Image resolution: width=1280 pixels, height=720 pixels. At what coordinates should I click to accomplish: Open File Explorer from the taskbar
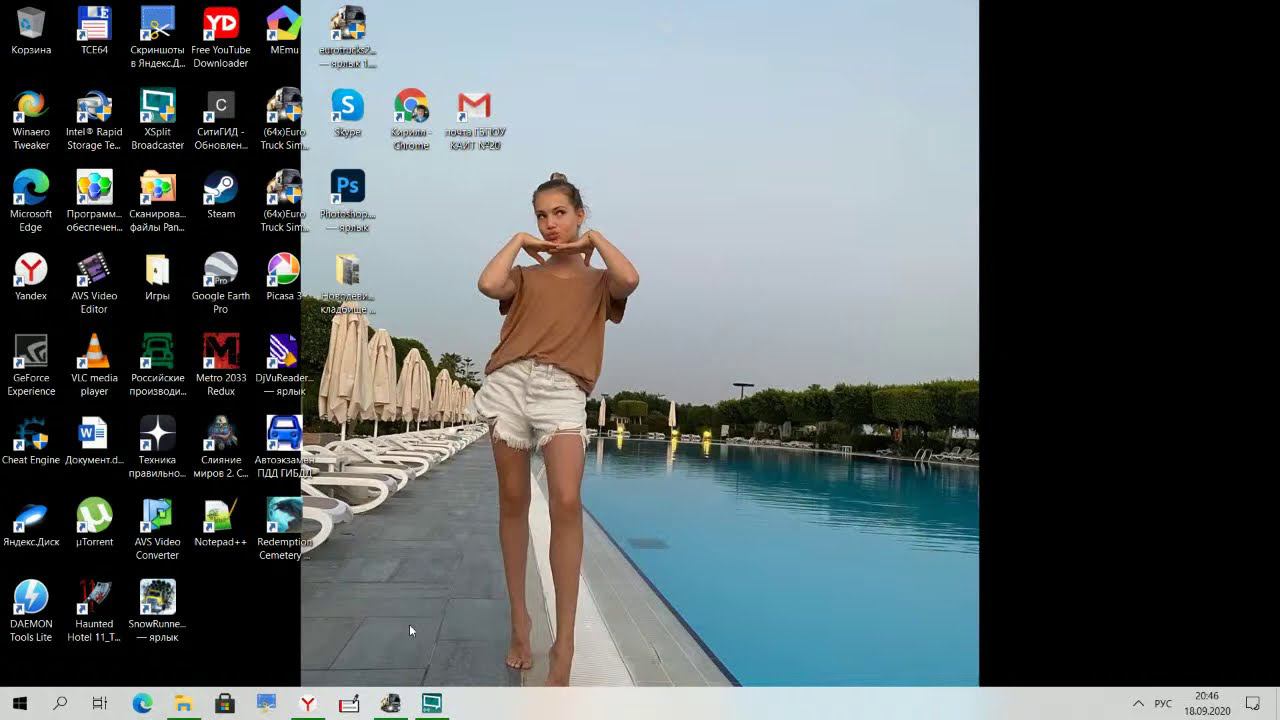[x=183, y=704]
